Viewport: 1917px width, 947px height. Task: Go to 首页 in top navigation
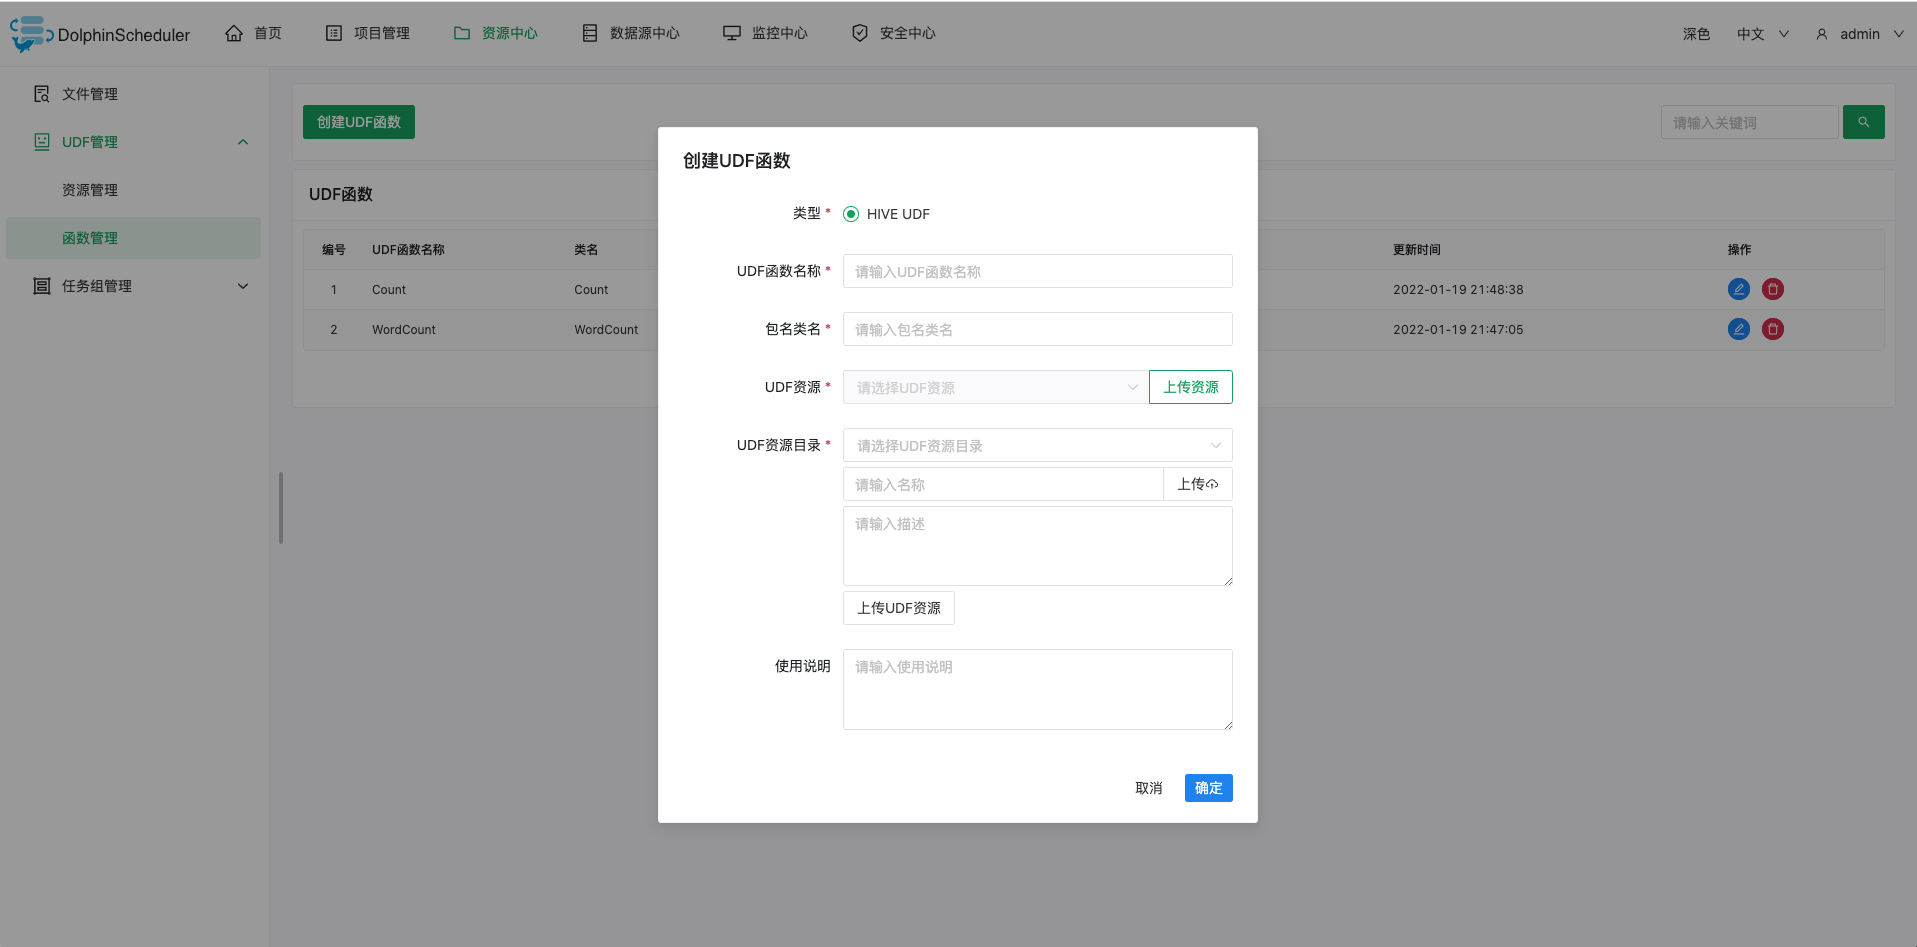[x=253, y=33]
